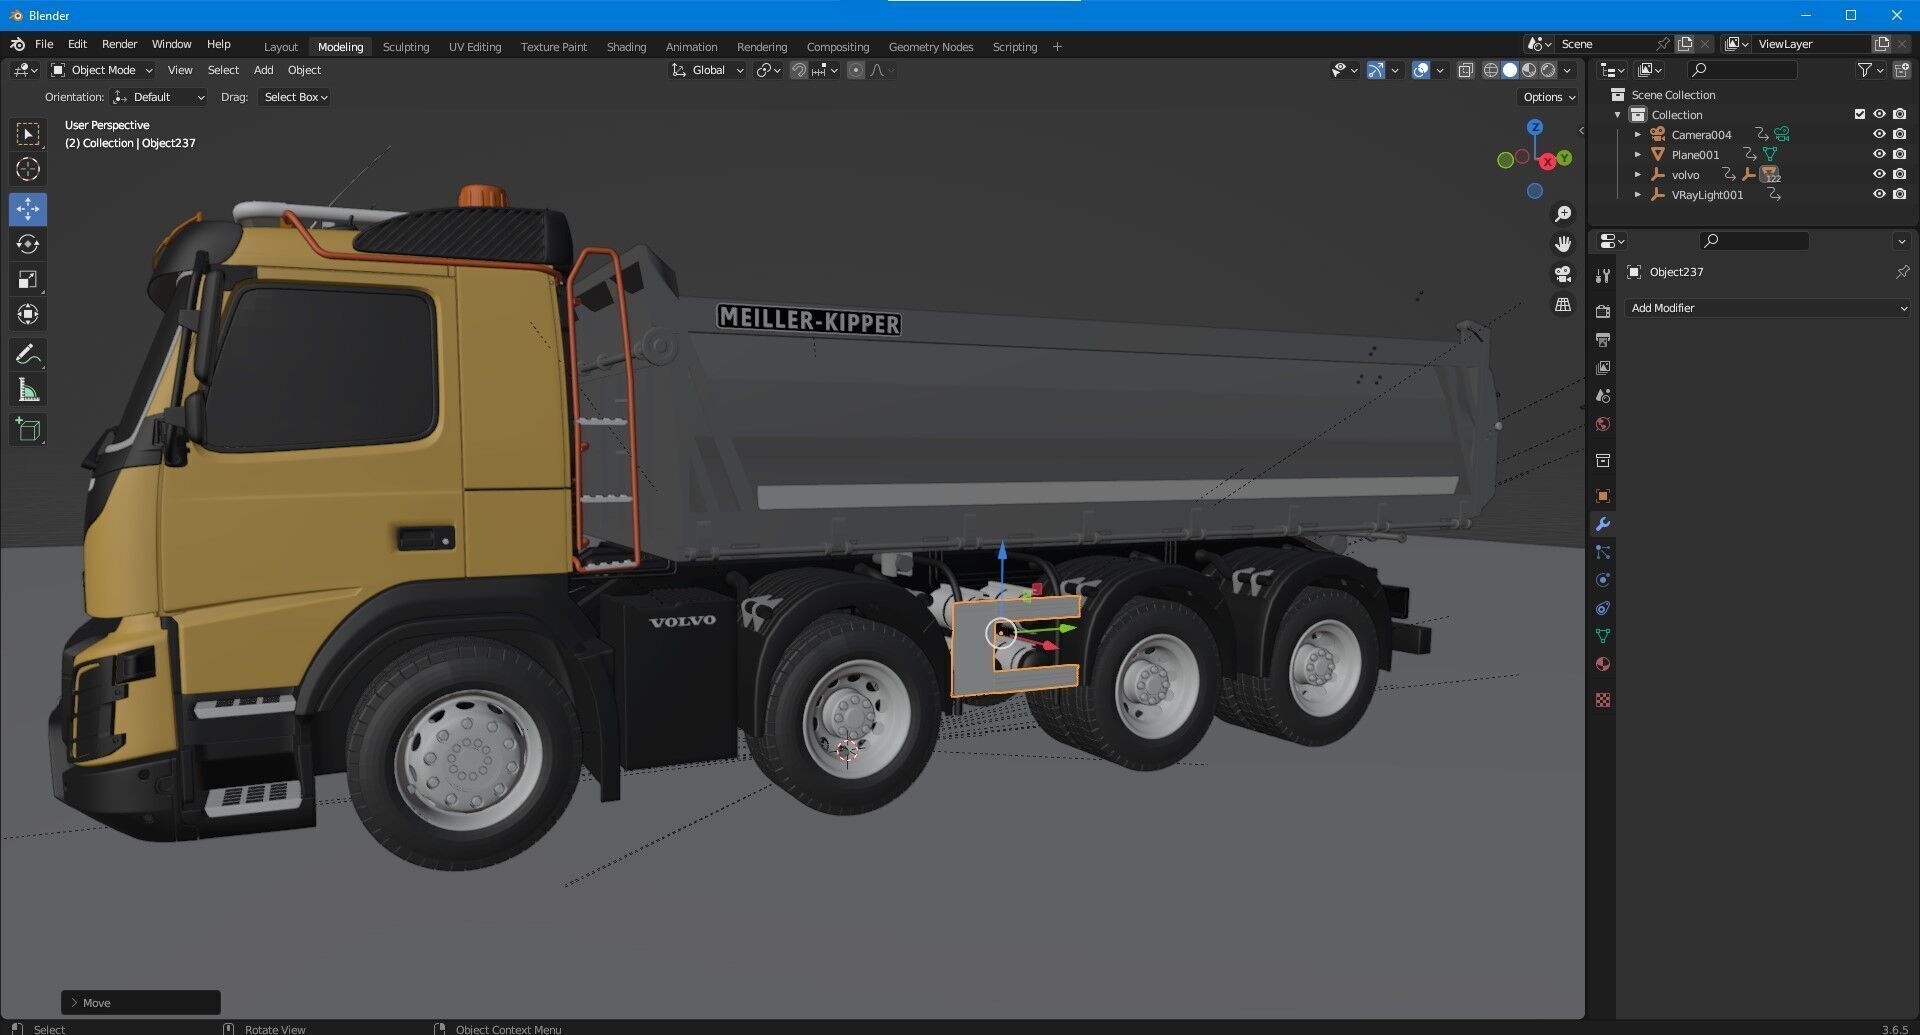
Task: Select the Scale tool
Action: point(28,279)
